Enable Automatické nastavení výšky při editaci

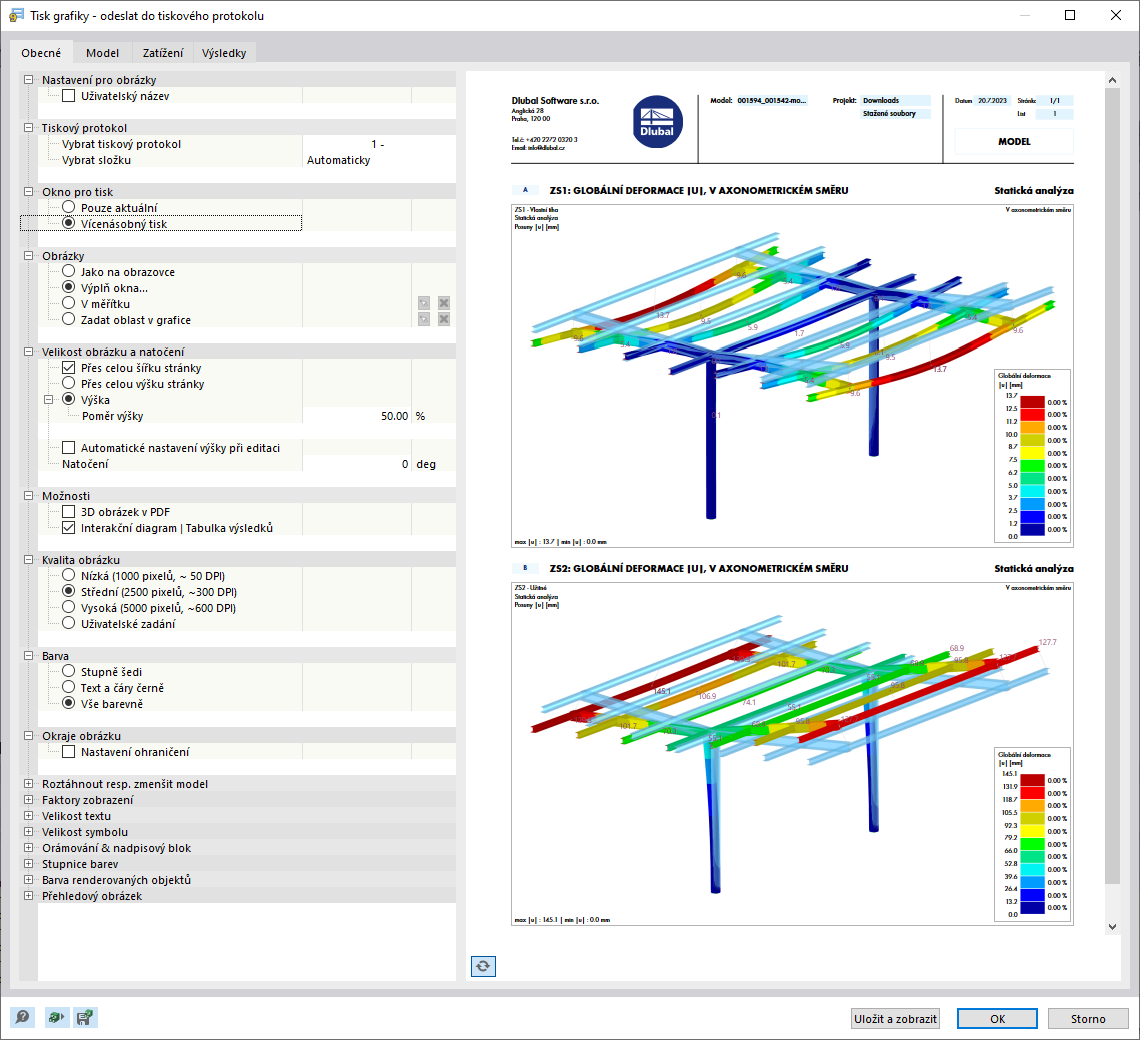coord(68,447)
